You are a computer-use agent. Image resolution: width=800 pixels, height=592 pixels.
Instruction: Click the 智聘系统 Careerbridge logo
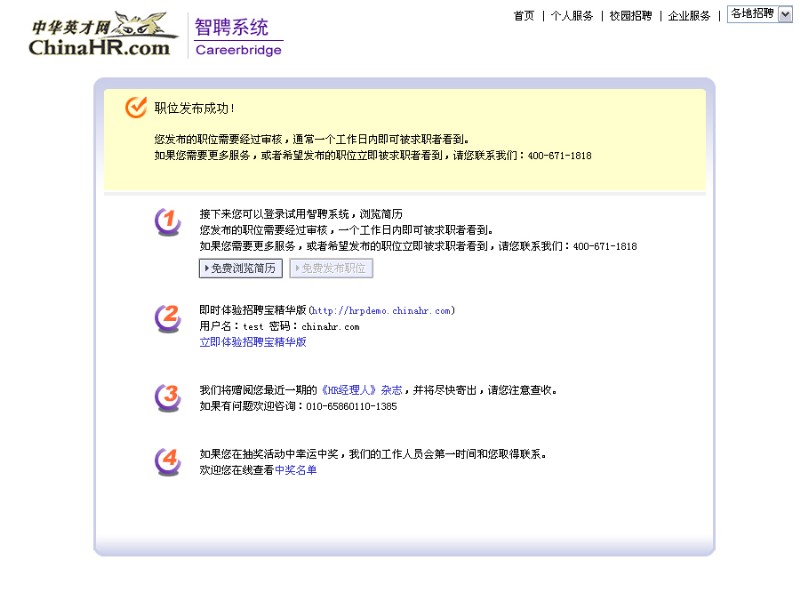coord(238,36)
